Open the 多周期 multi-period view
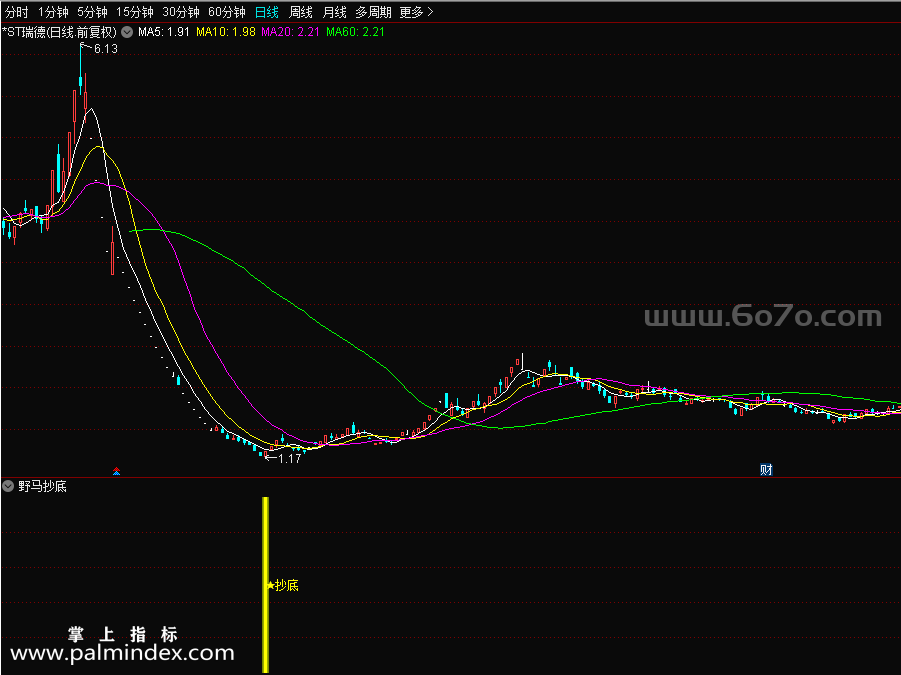 [373, 12]
